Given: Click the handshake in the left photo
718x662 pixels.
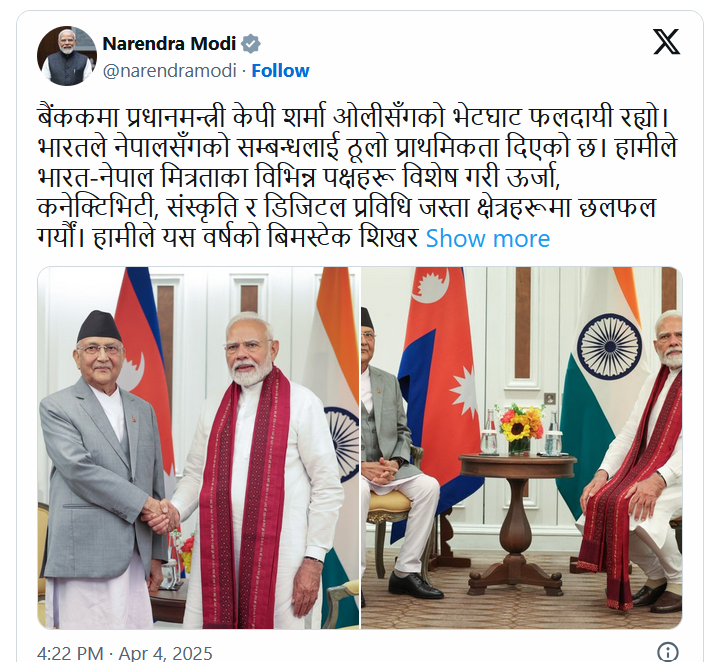Looking at the screenshot, I should 161,515.
